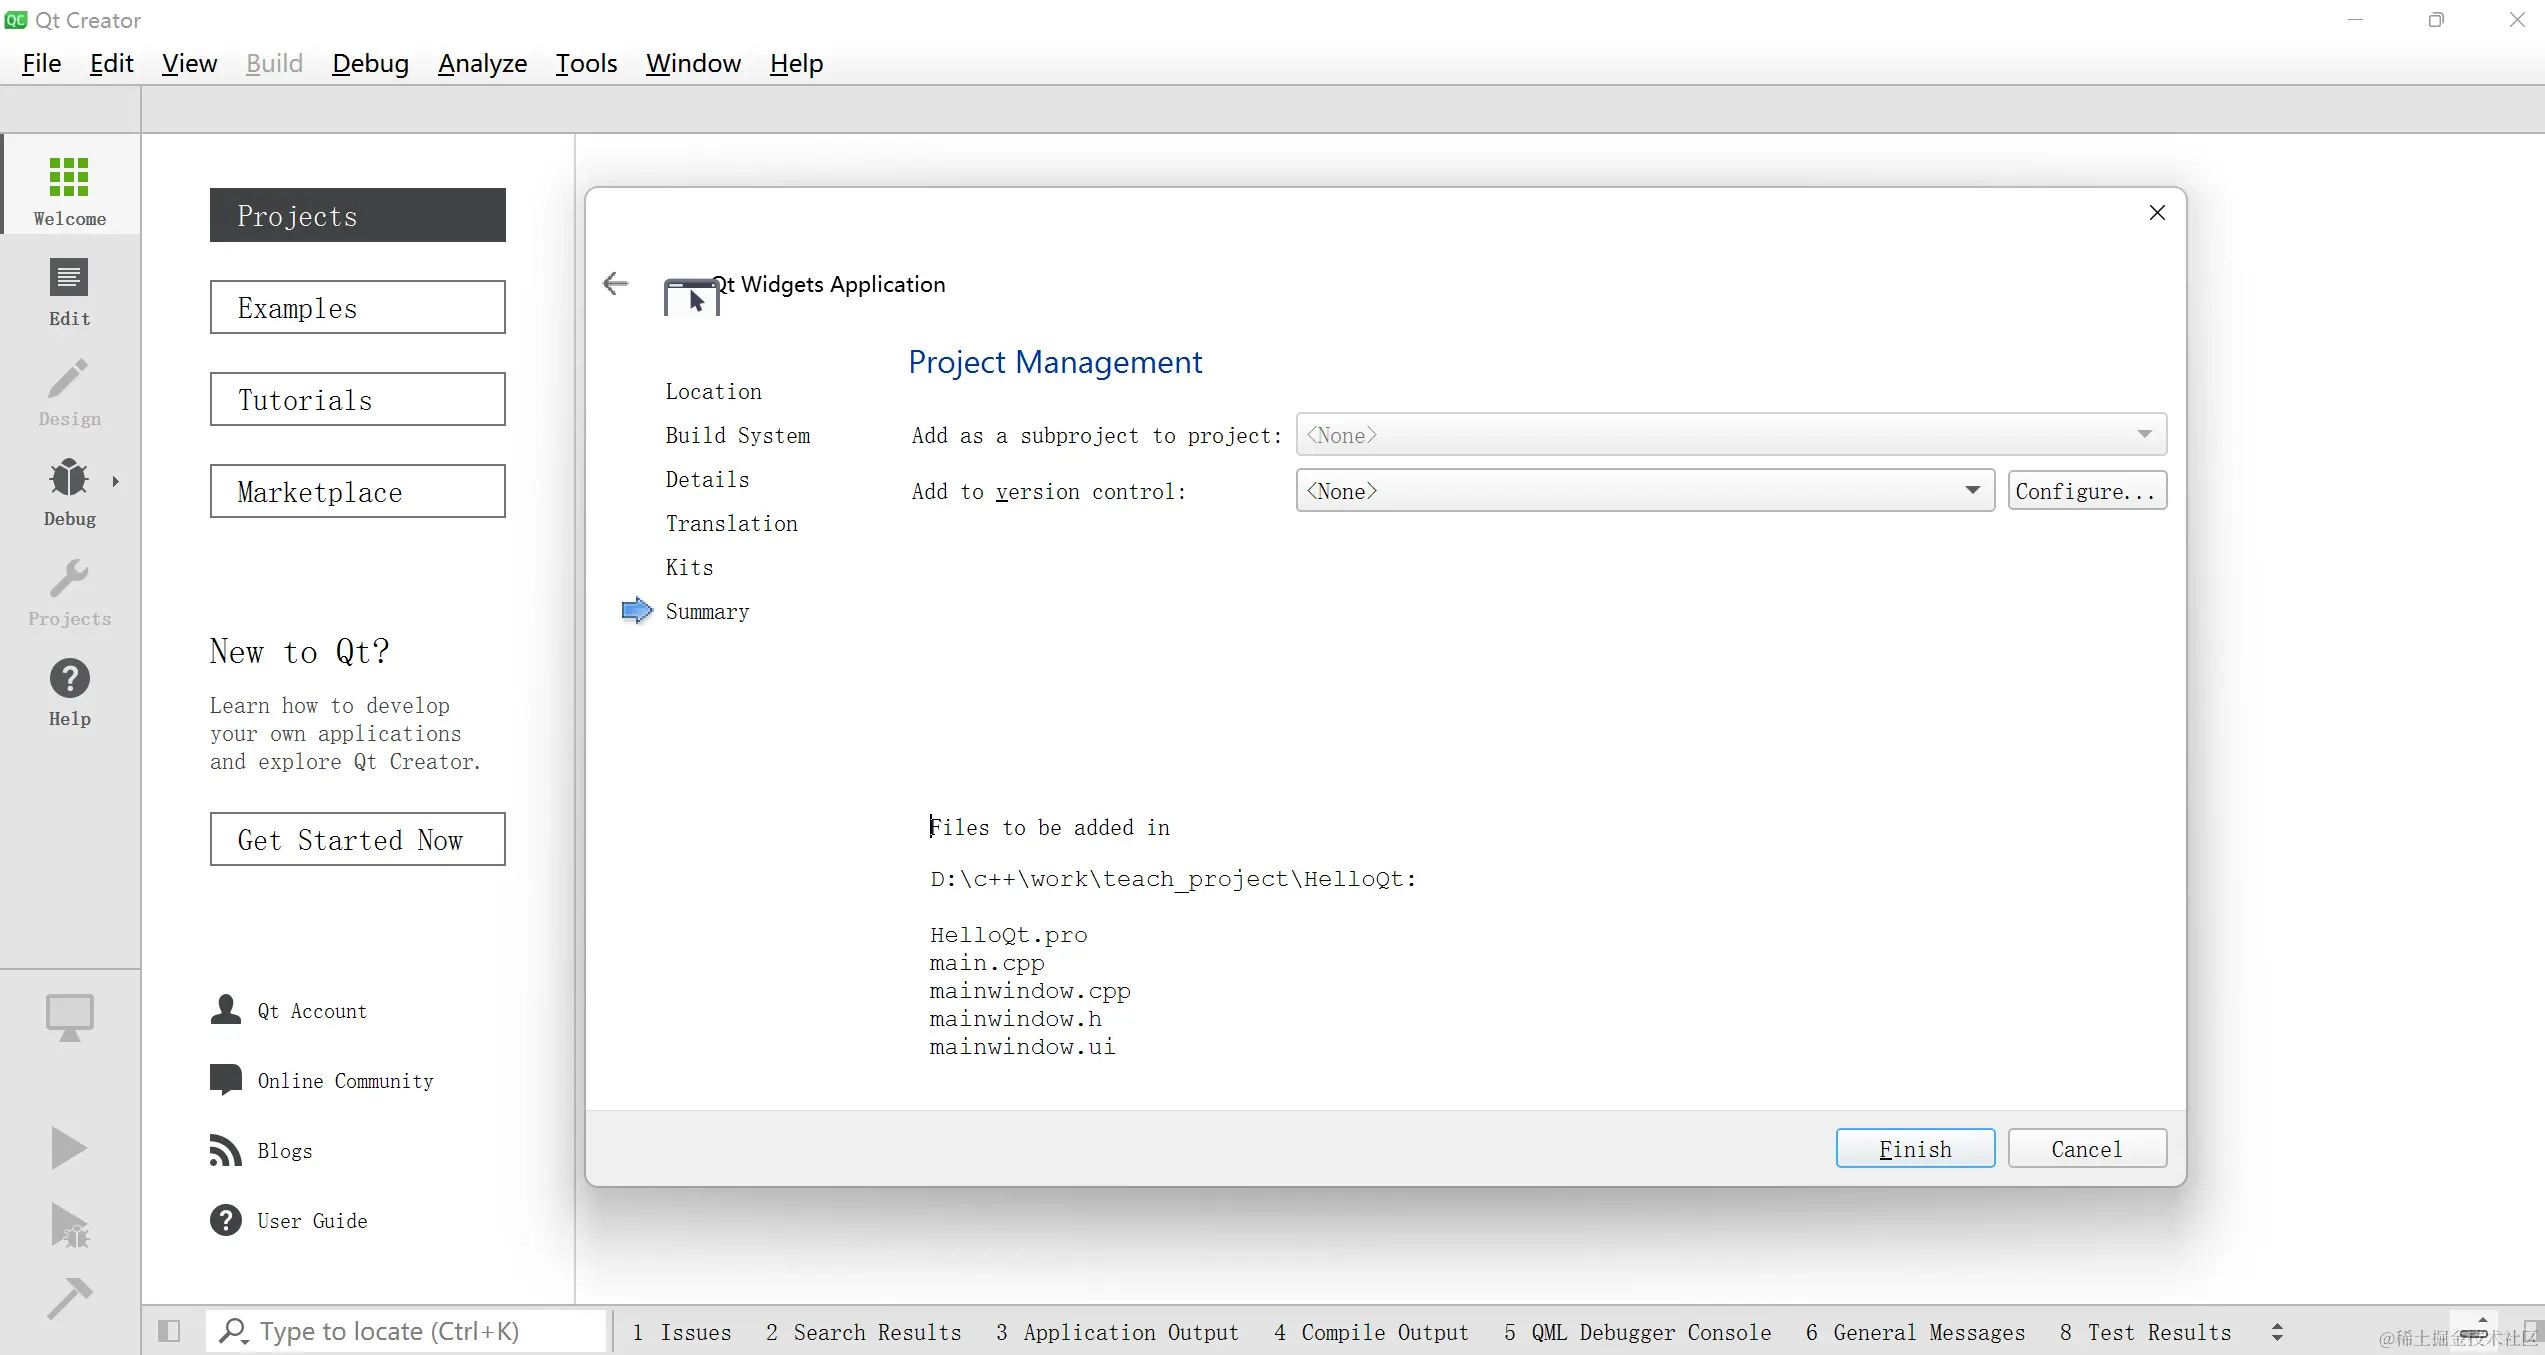Click the Finish button
The image size is (2545, 1355).
point(1914,1149)
